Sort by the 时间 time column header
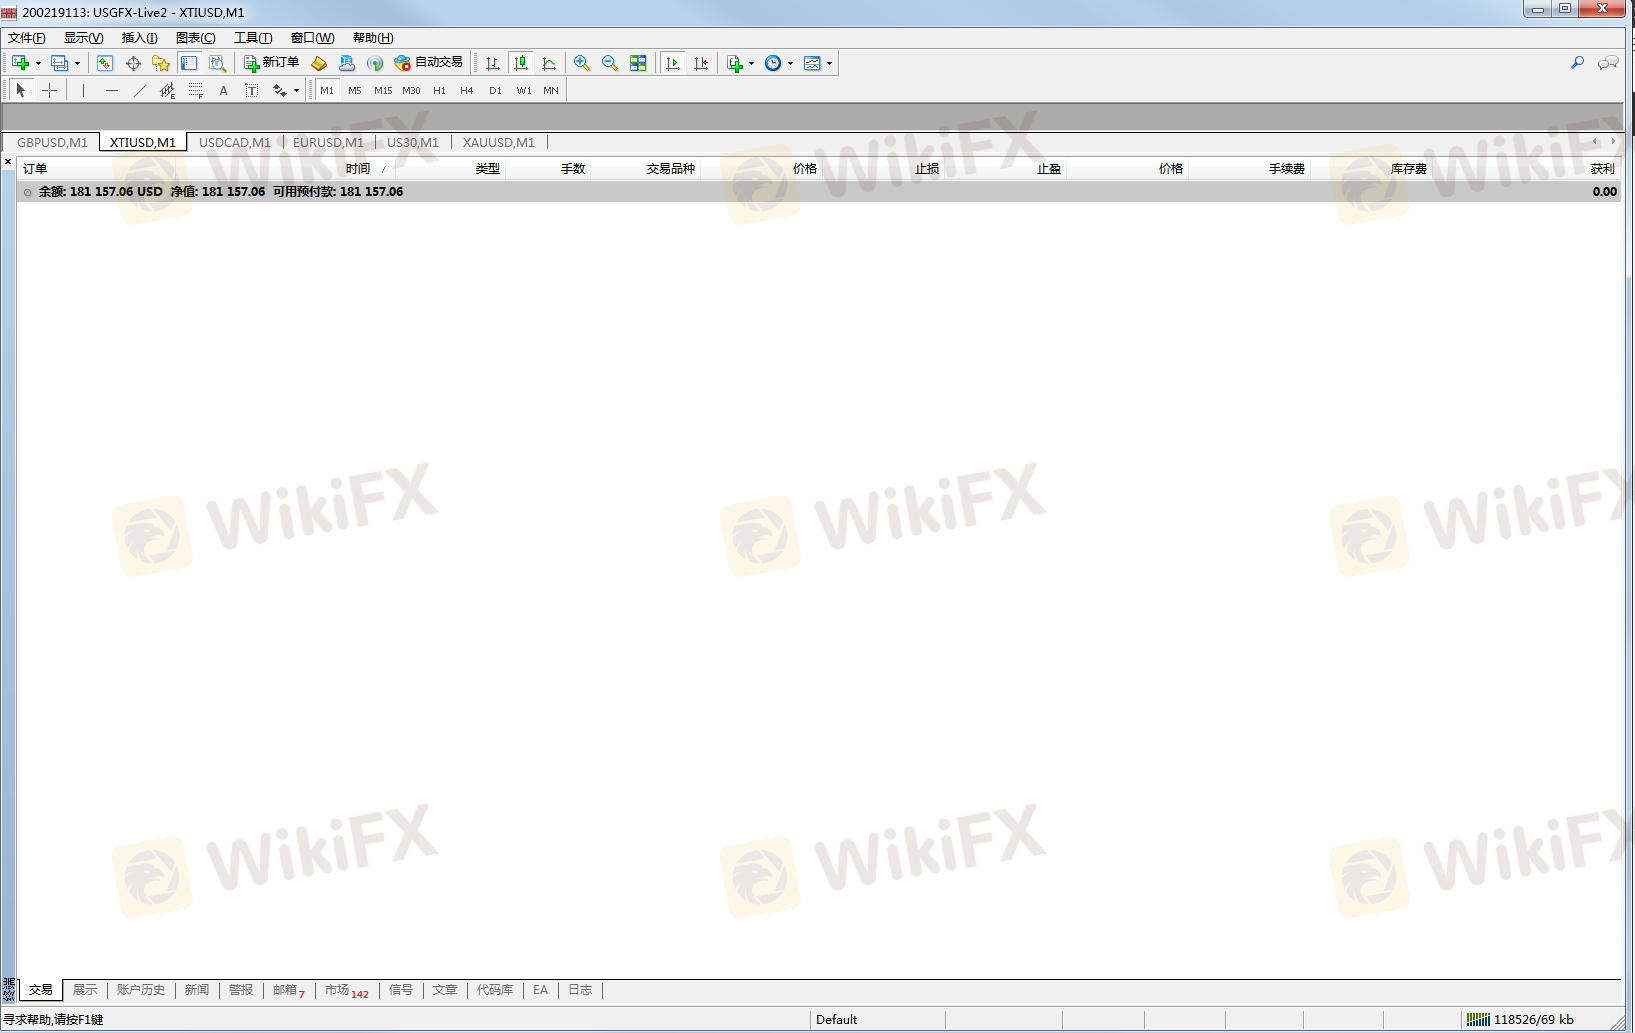The width and height of the screenshot is (1635, 1033). (358, 169)
